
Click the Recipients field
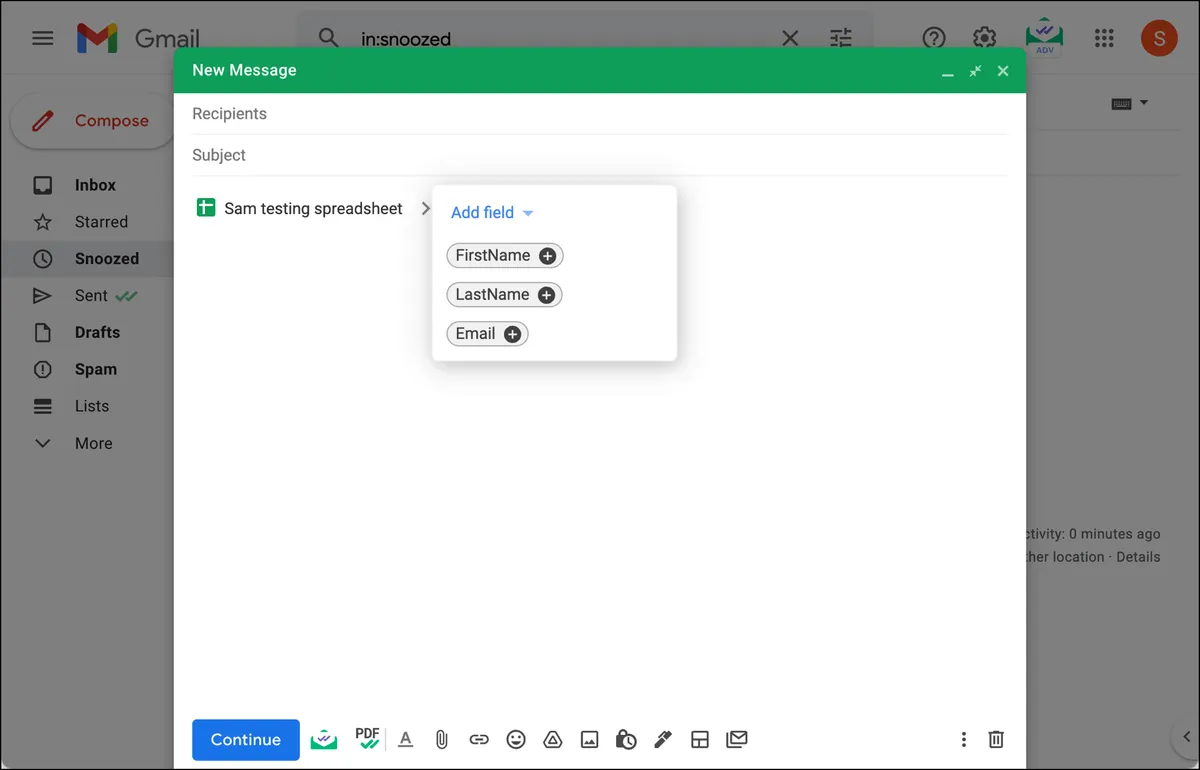[x=599, y=114]
